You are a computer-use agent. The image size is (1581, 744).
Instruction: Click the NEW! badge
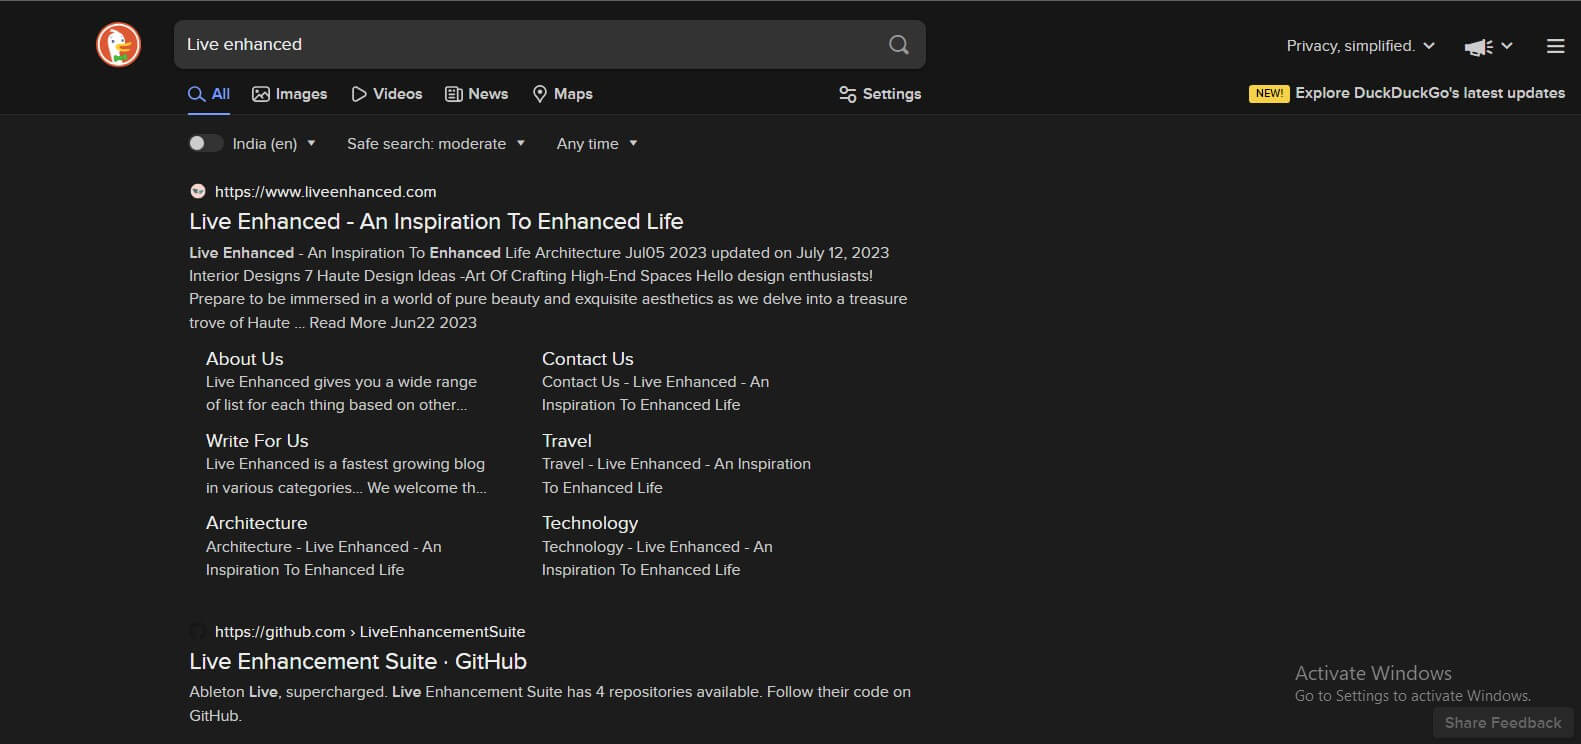1269,93
